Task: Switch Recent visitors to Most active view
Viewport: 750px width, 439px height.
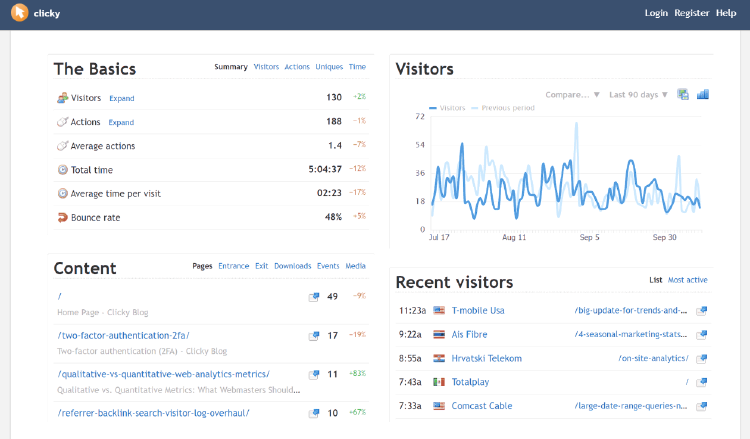Action: 687,280
